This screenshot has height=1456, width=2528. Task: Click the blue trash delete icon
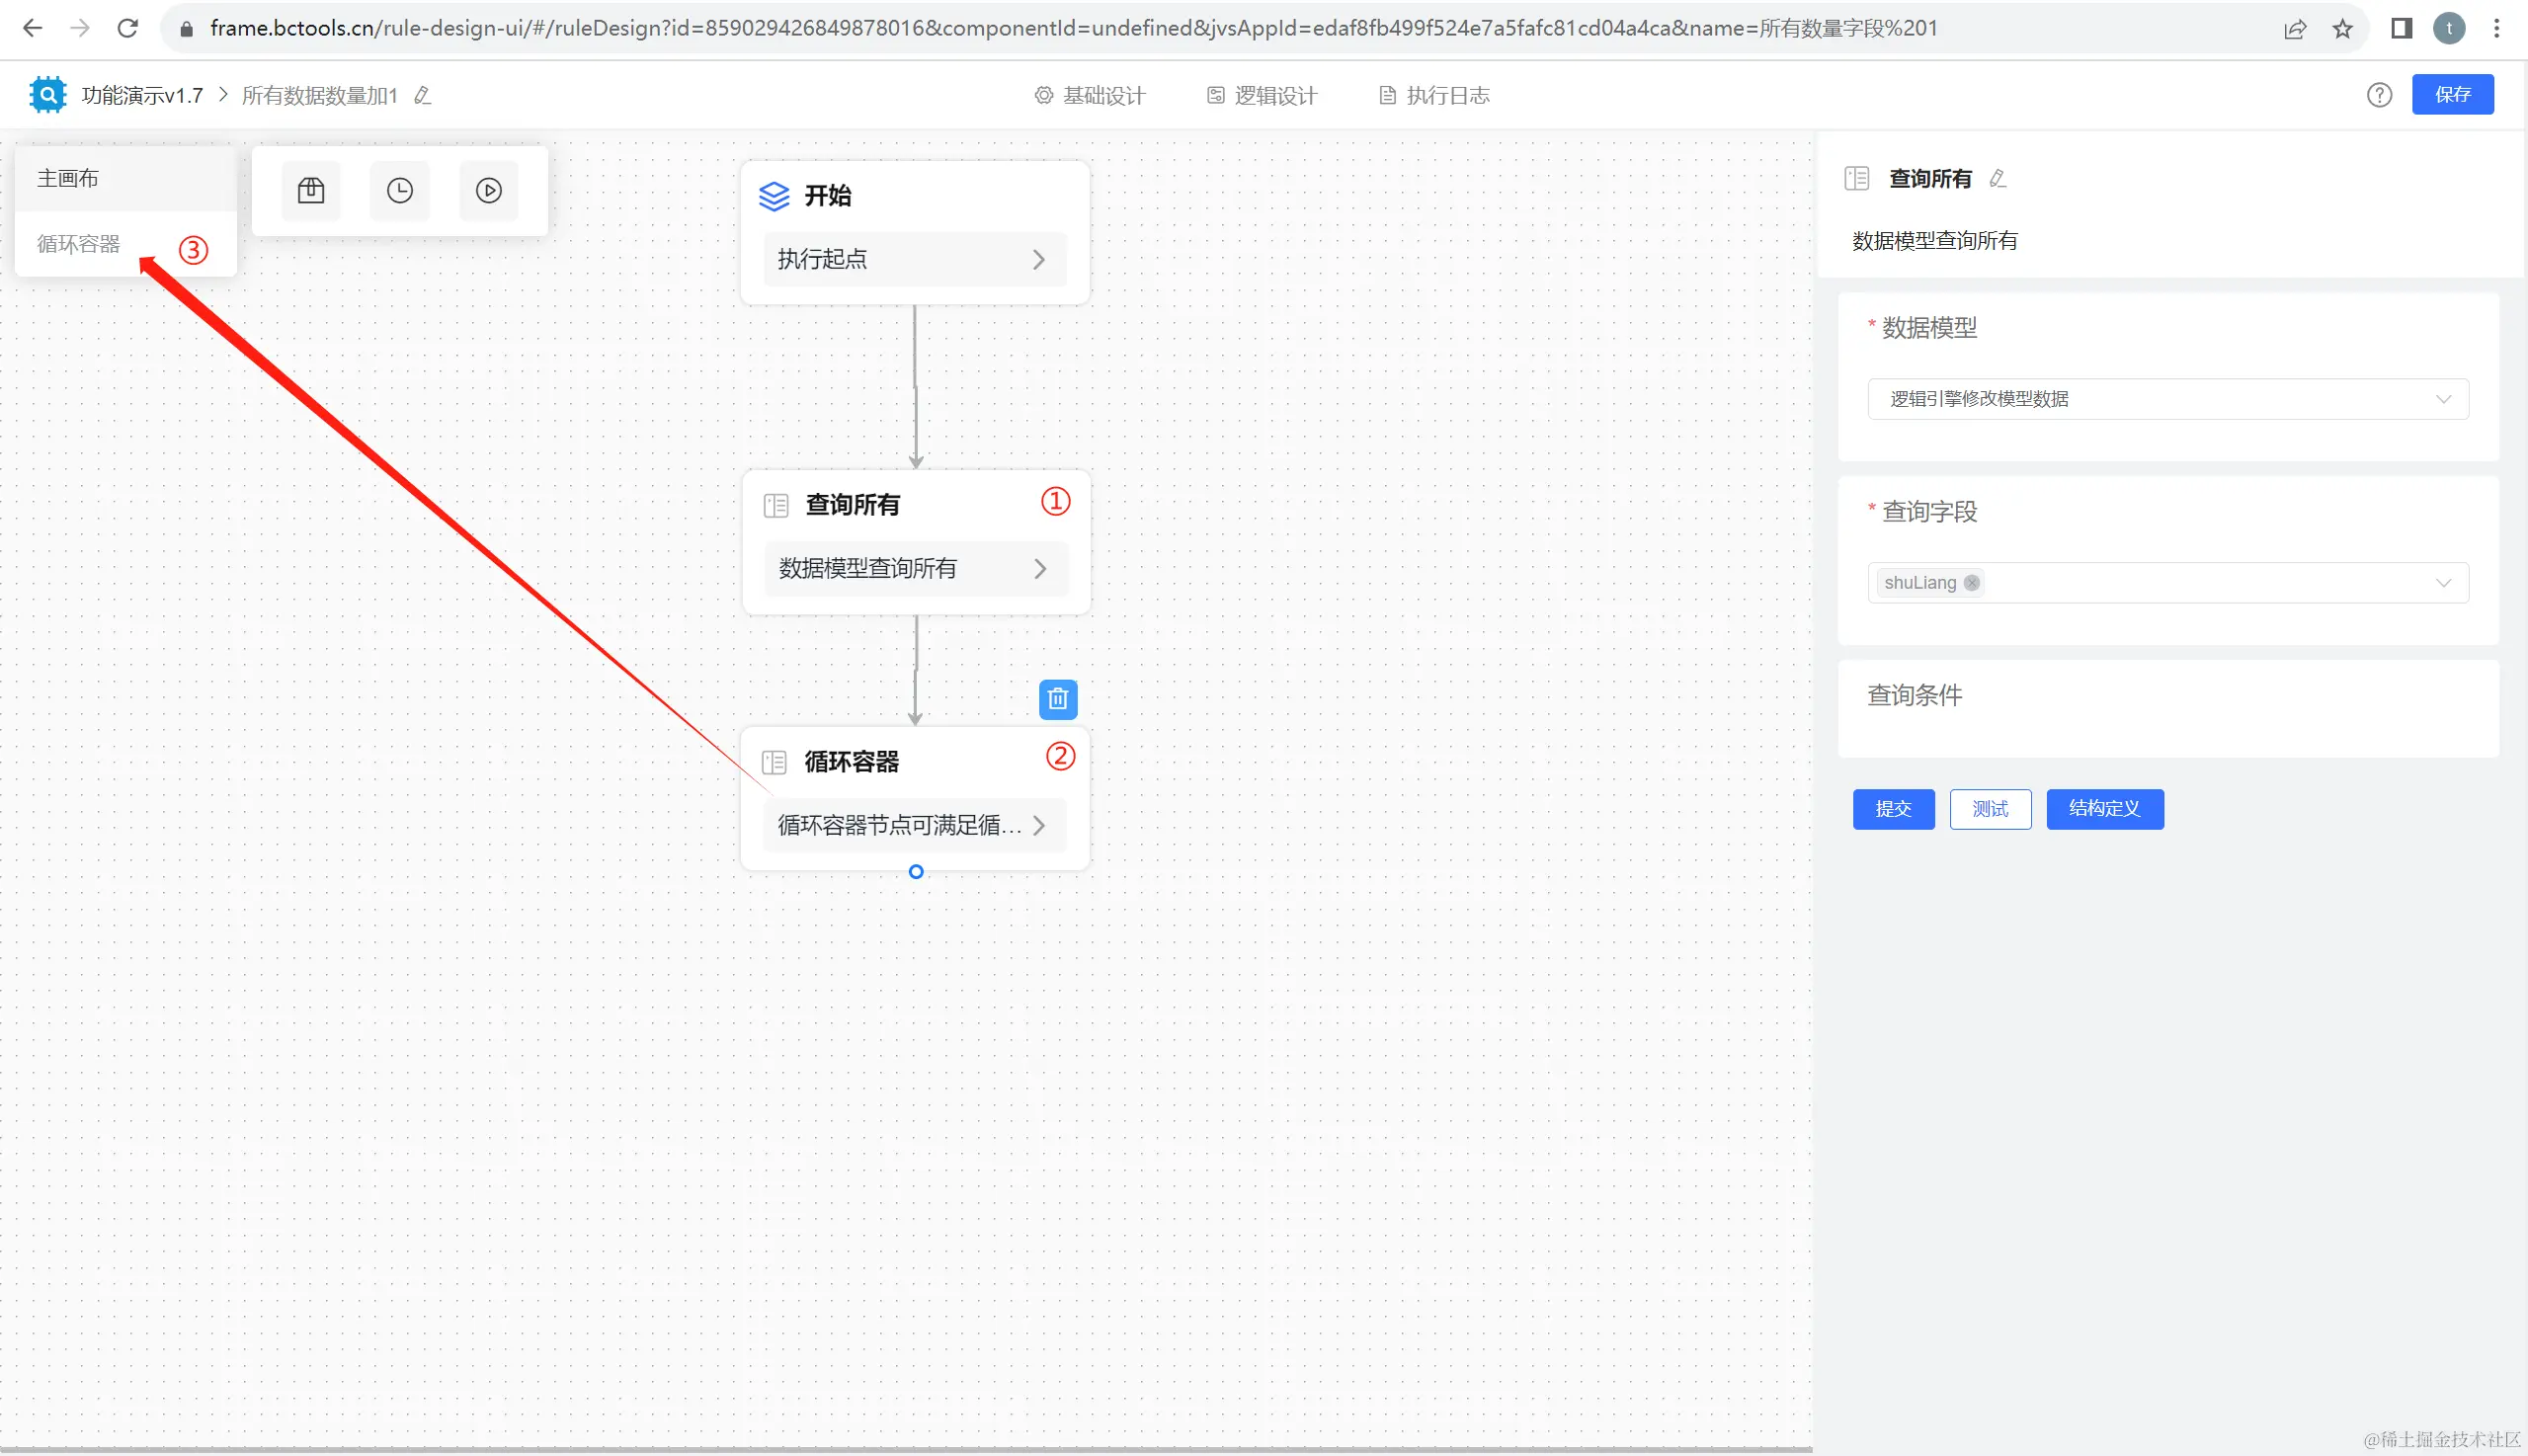click(1058, 699)
